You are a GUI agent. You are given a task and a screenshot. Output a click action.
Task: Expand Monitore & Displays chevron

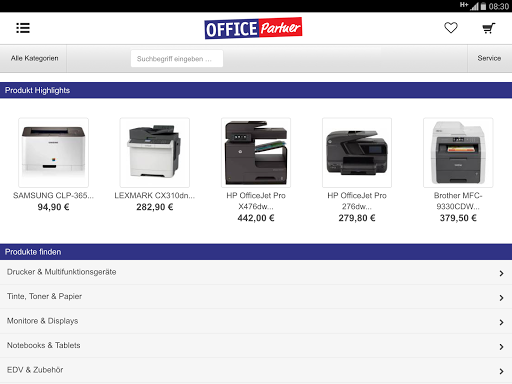(501, 322)
